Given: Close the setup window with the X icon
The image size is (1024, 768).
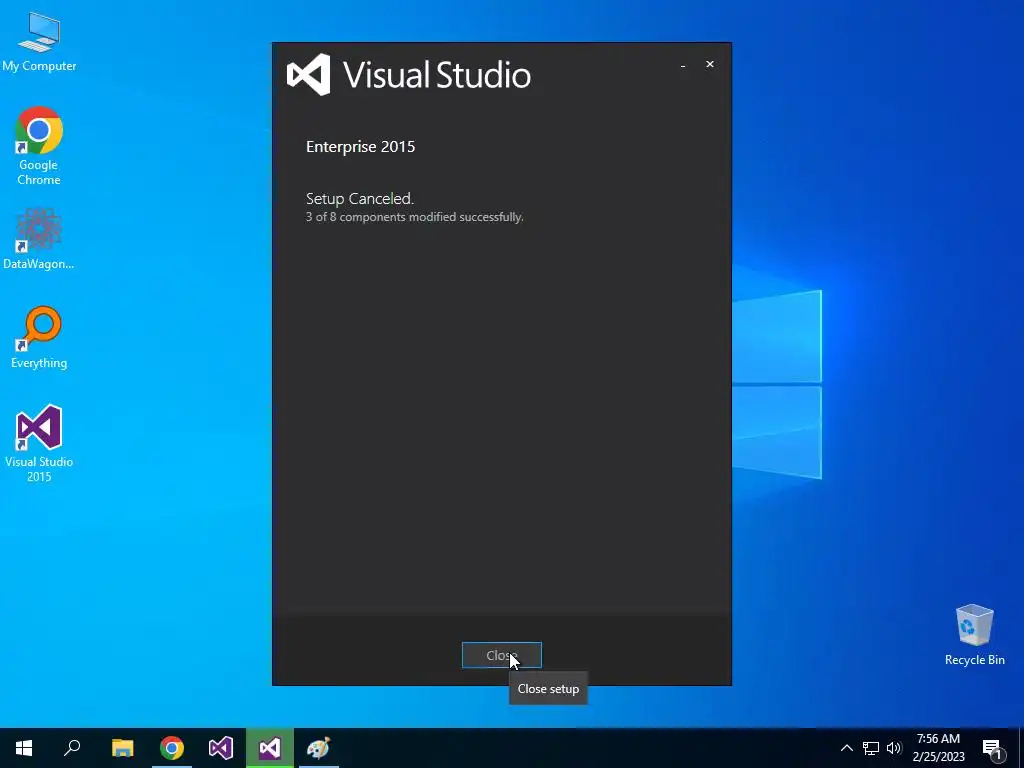Looking at the screenshot, I should 710,64.
